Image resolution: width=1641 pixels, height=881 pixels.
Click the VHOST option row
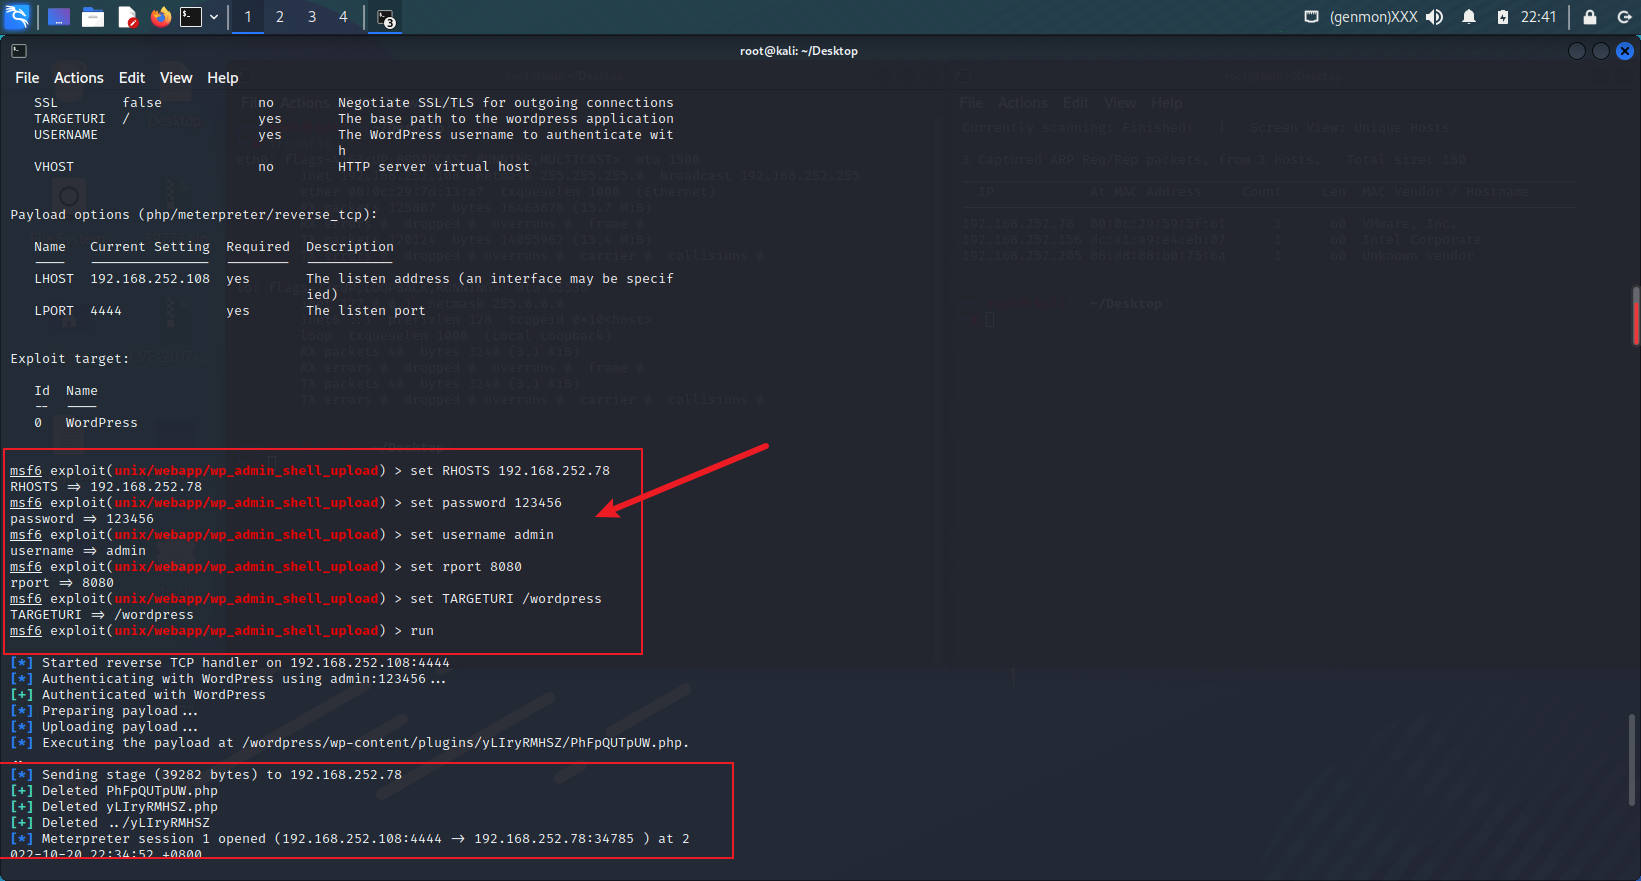coord(282,167)
